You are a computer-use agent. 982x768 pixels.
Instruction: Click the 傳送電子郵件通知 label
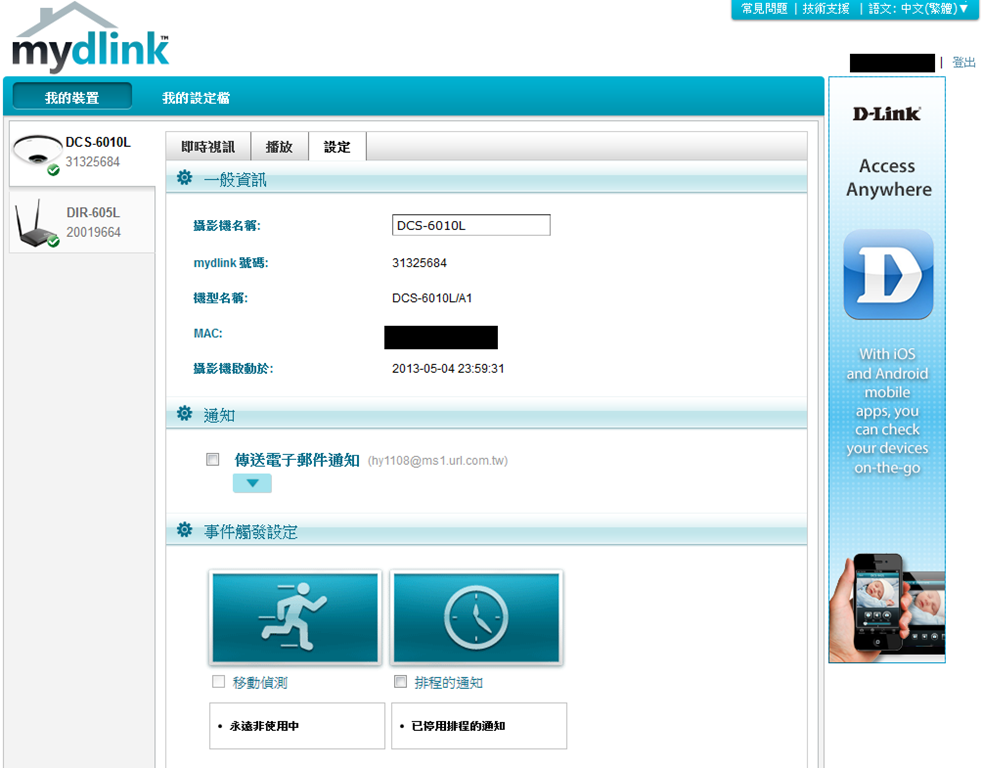(297, 460)
